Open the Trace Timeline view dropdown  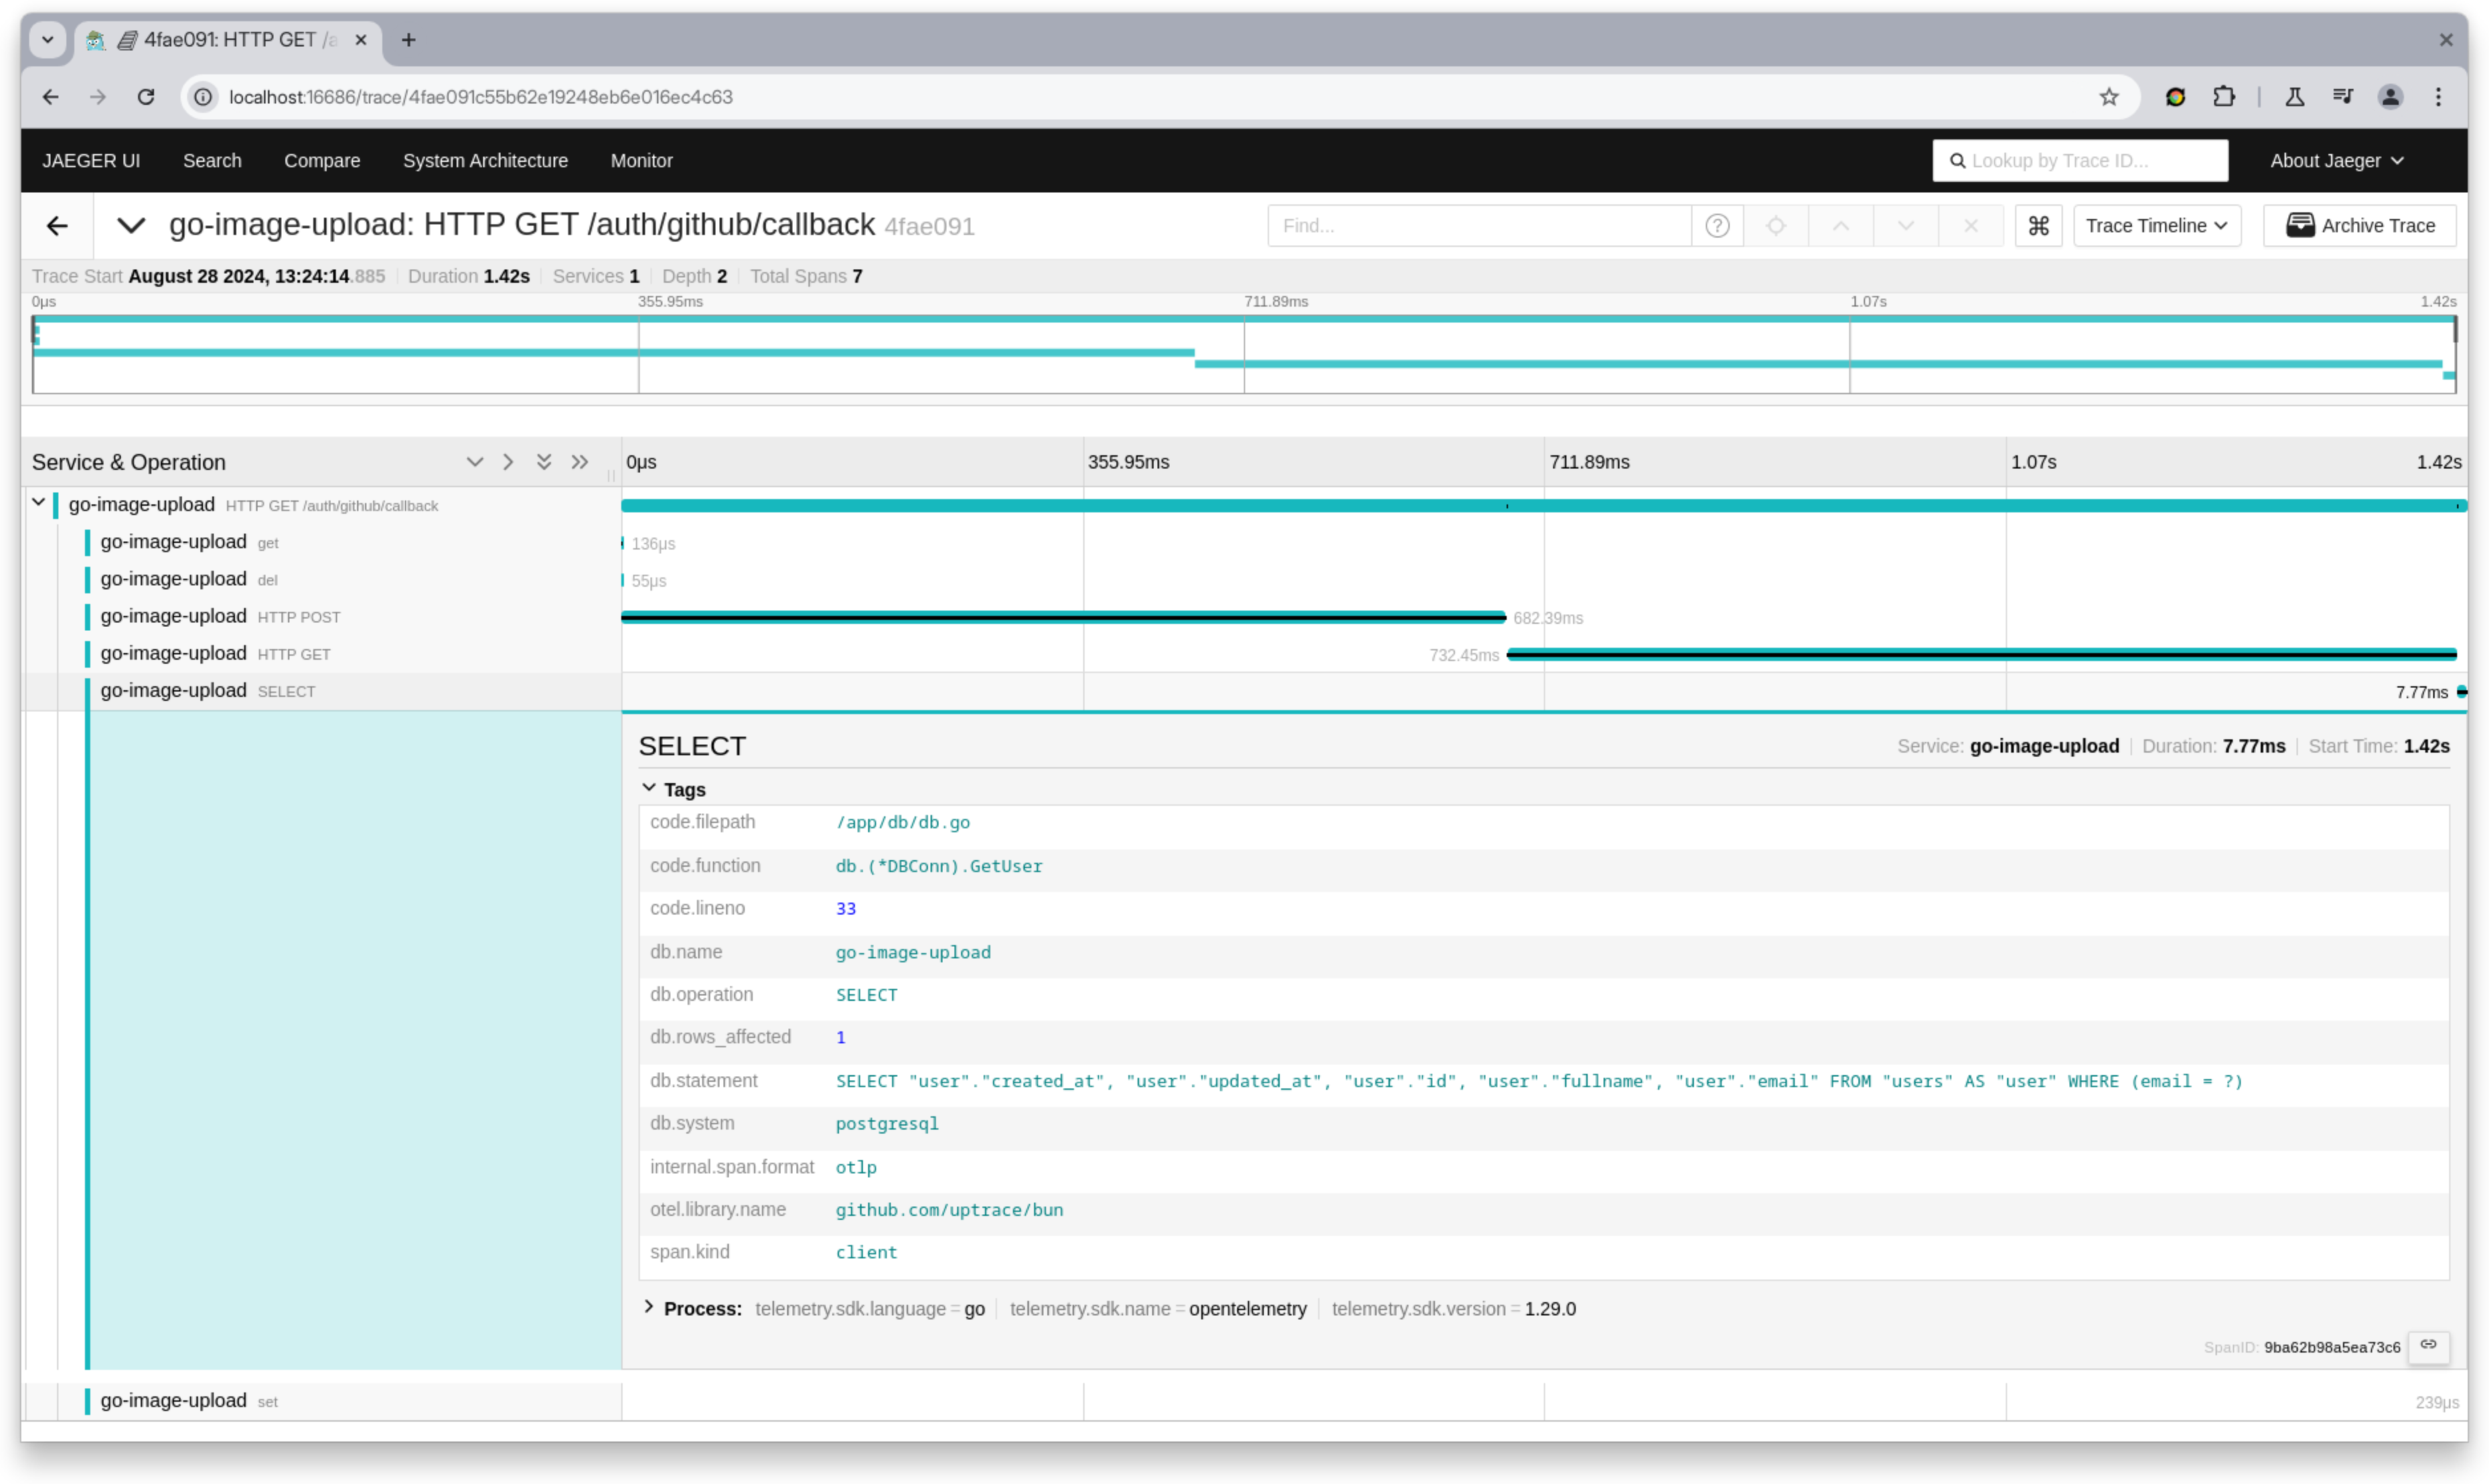(x=2156, y=225)
